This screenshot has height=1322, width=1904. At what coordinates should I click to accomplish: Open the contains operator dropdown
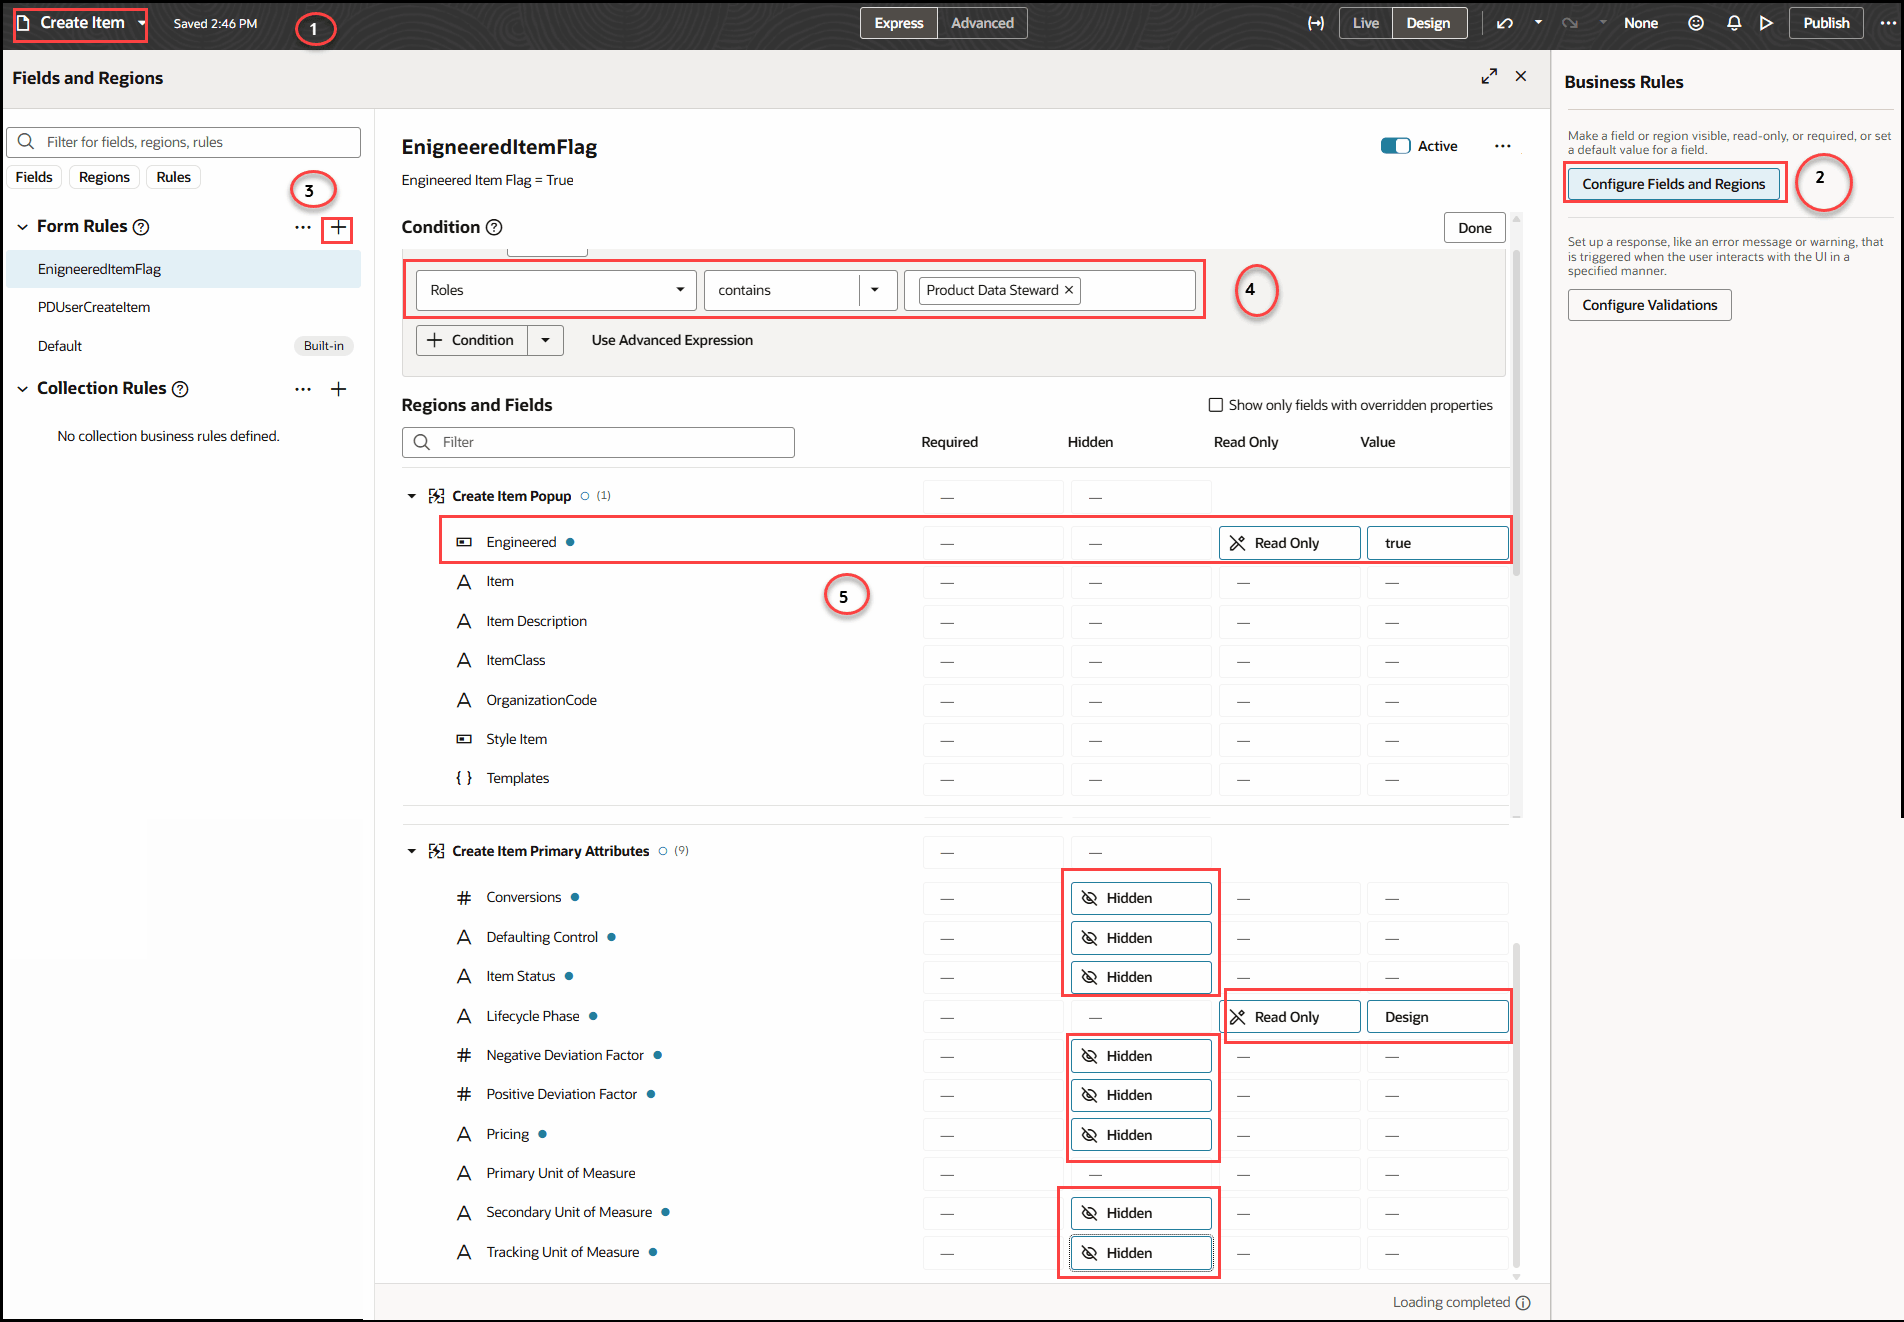(876, 290)
